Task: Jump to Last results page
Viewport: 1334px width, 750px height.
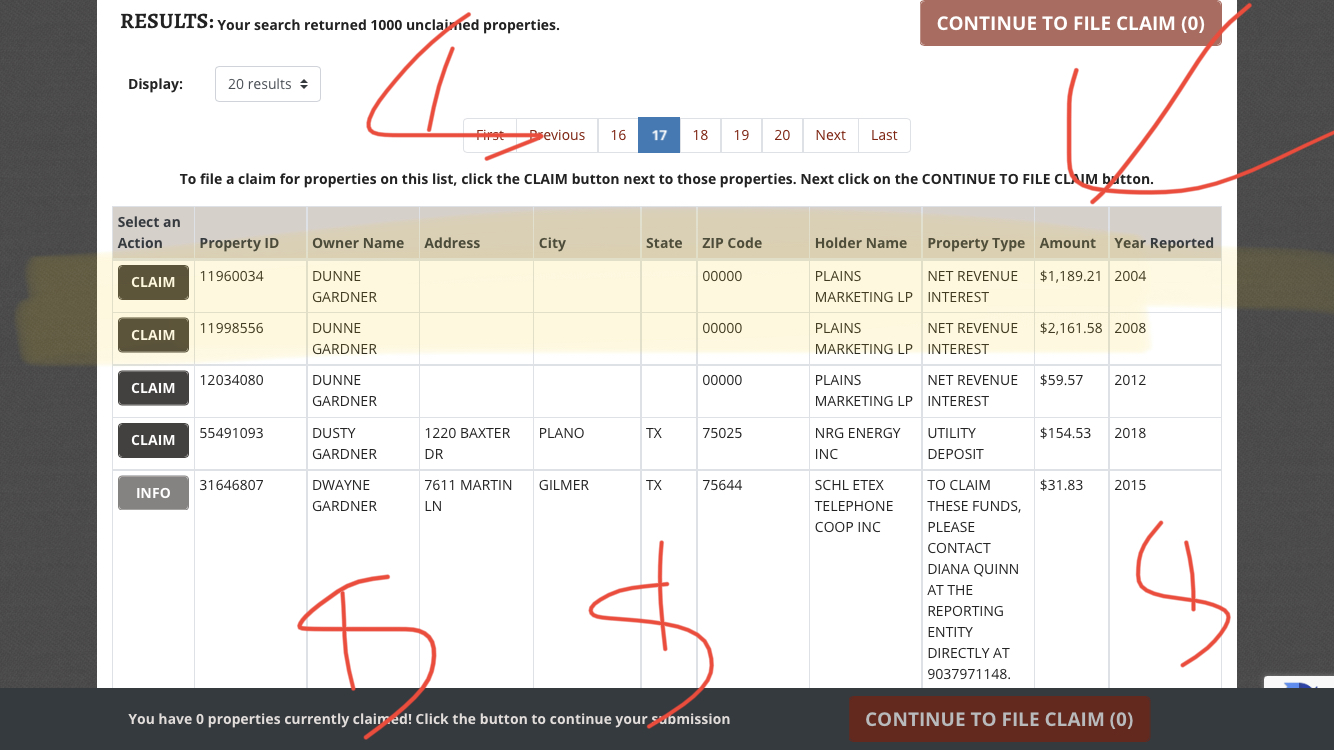Action: [x=884, y=135]
